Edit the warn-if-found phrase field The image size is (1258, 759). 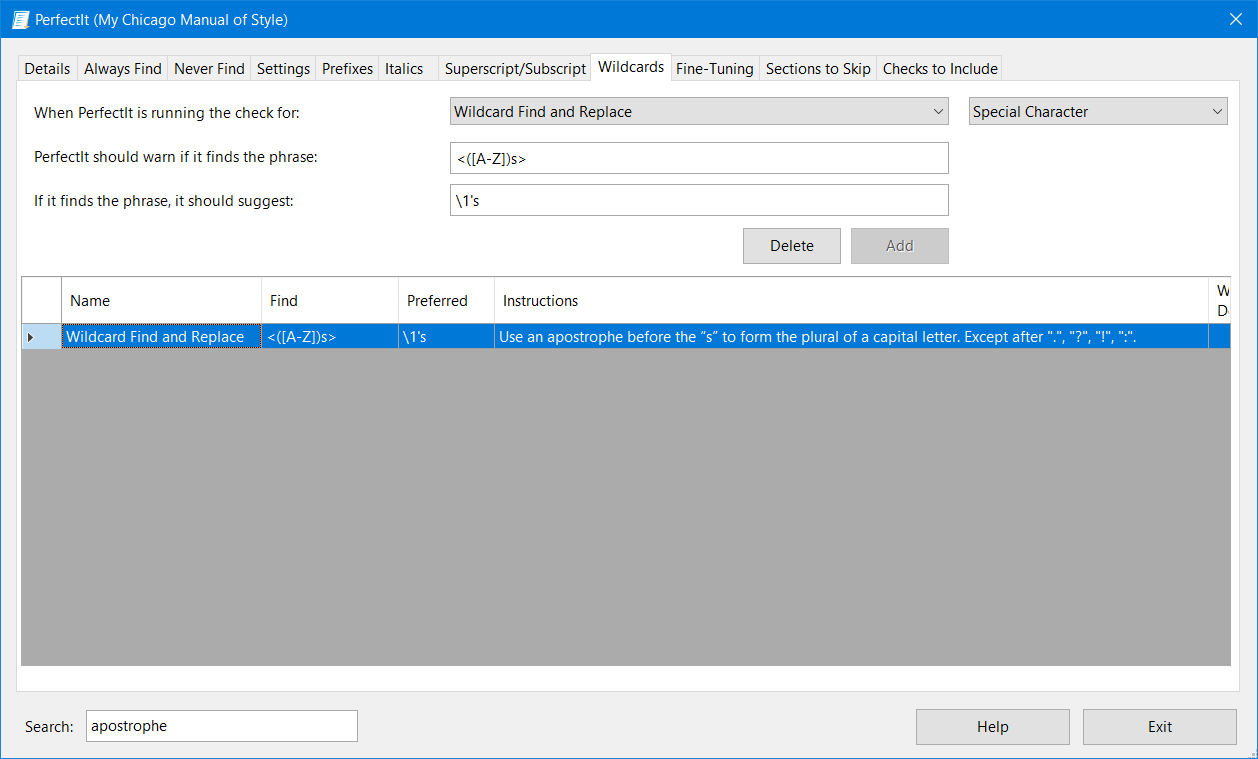(699, 158)
